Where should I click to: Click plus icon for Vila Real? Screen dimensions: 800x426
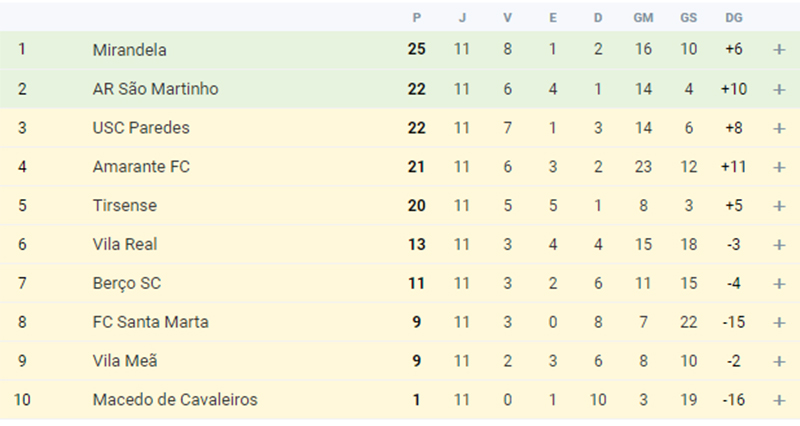(779, 244)
